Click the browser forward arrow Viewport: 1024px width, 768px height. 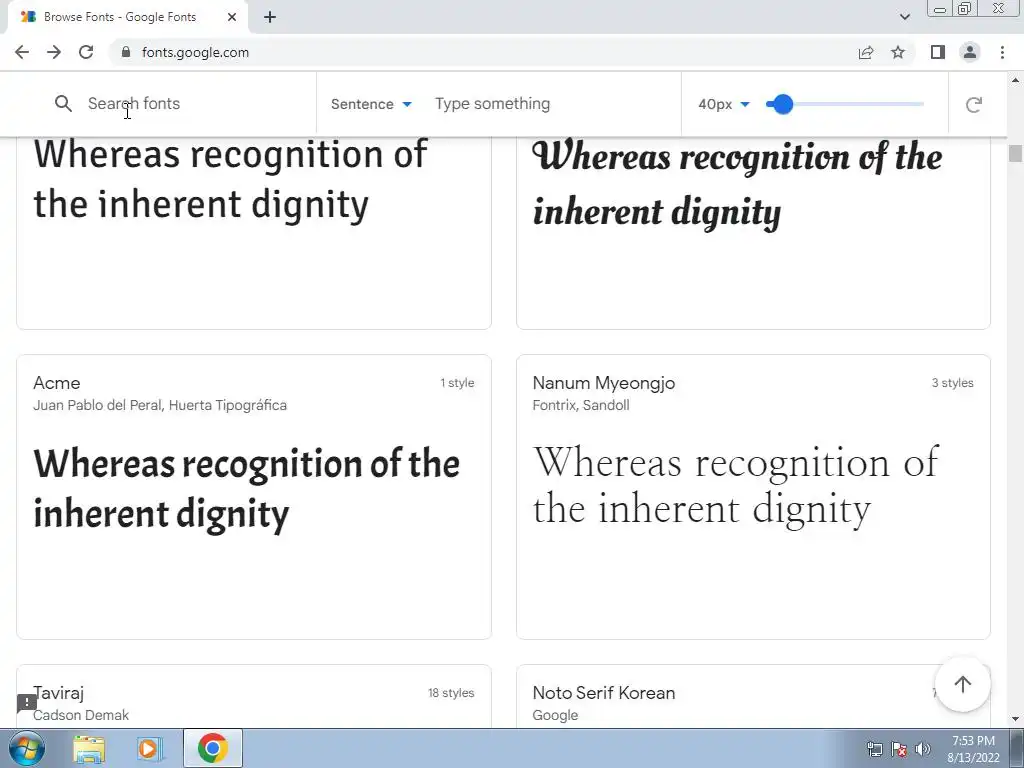click(x=54, y=52)
